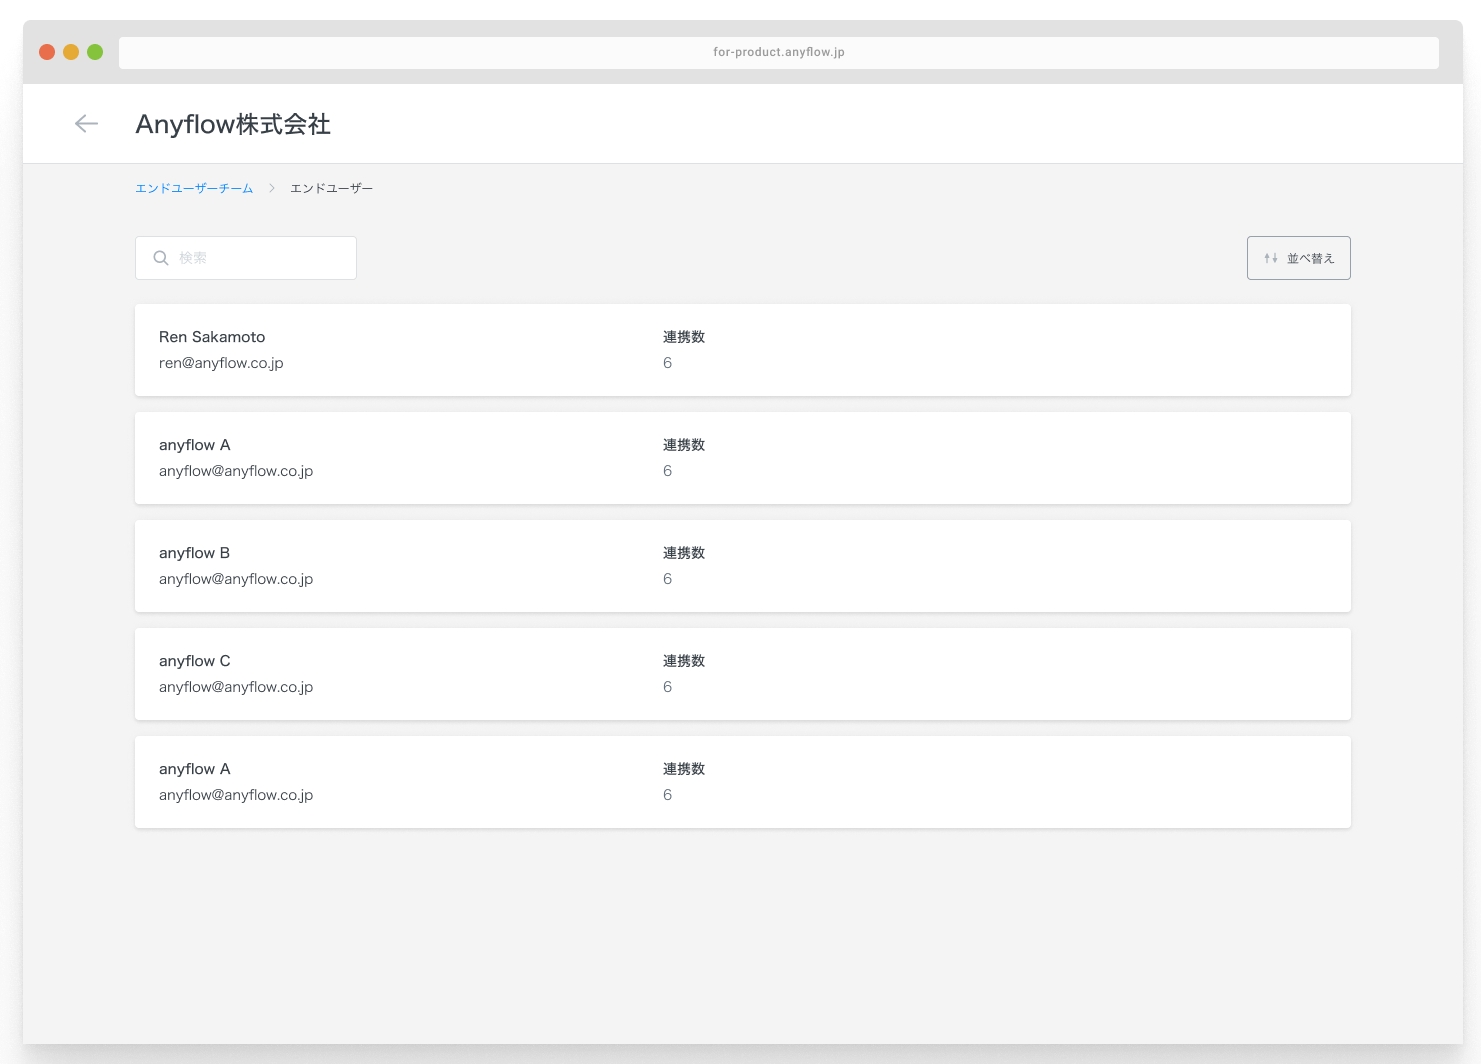Close the window with the red button
Image resolution: width=1481 pixels, height=1064 pixels.
(47, 52)
